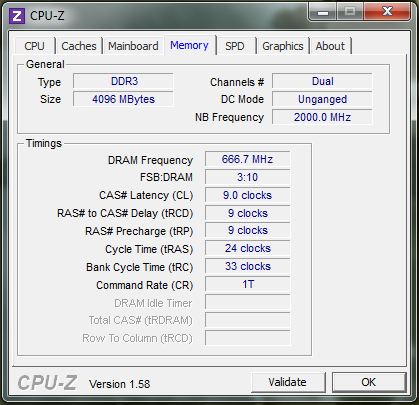Click the NB Frequency value 2000.0 MHz

pyautogui.click(x=322, y=117)
